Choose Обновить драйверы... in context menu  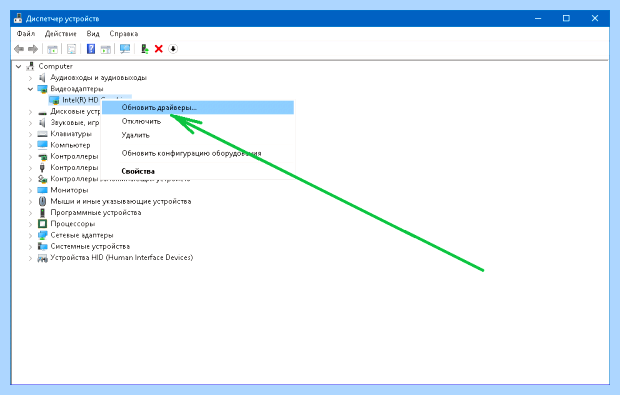(198, 108)
